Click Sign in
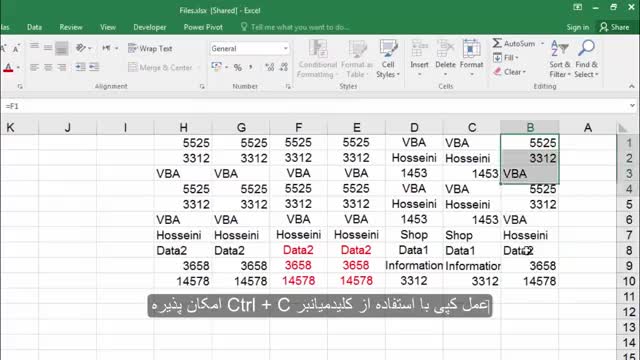Viewport: 640px width, 360px height. (x=578, y=27)
